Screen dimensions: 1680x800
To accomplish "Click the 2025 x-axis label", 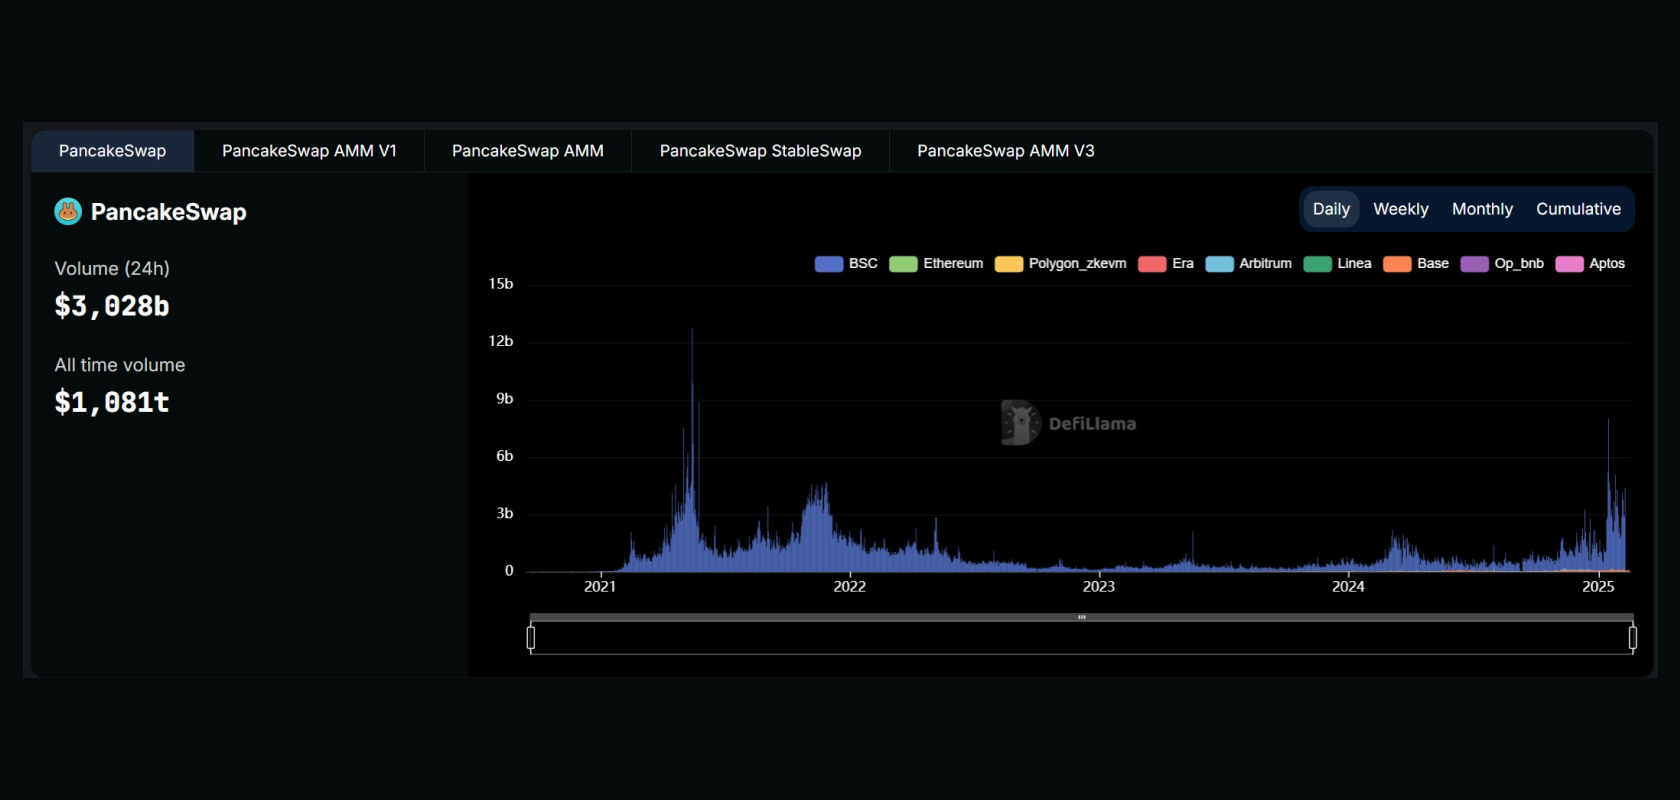I will (1598, 587).
